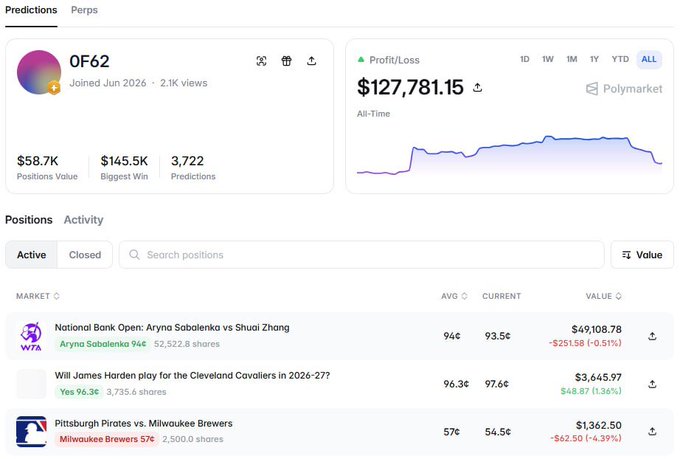Open Pittsburgh Pirates vs. Milwaukee Brewers market

coord(144,423)
